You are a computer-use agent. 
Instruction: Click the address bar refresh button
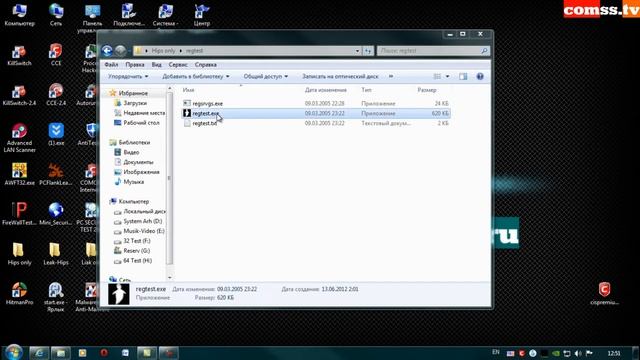tap(368, 51)
